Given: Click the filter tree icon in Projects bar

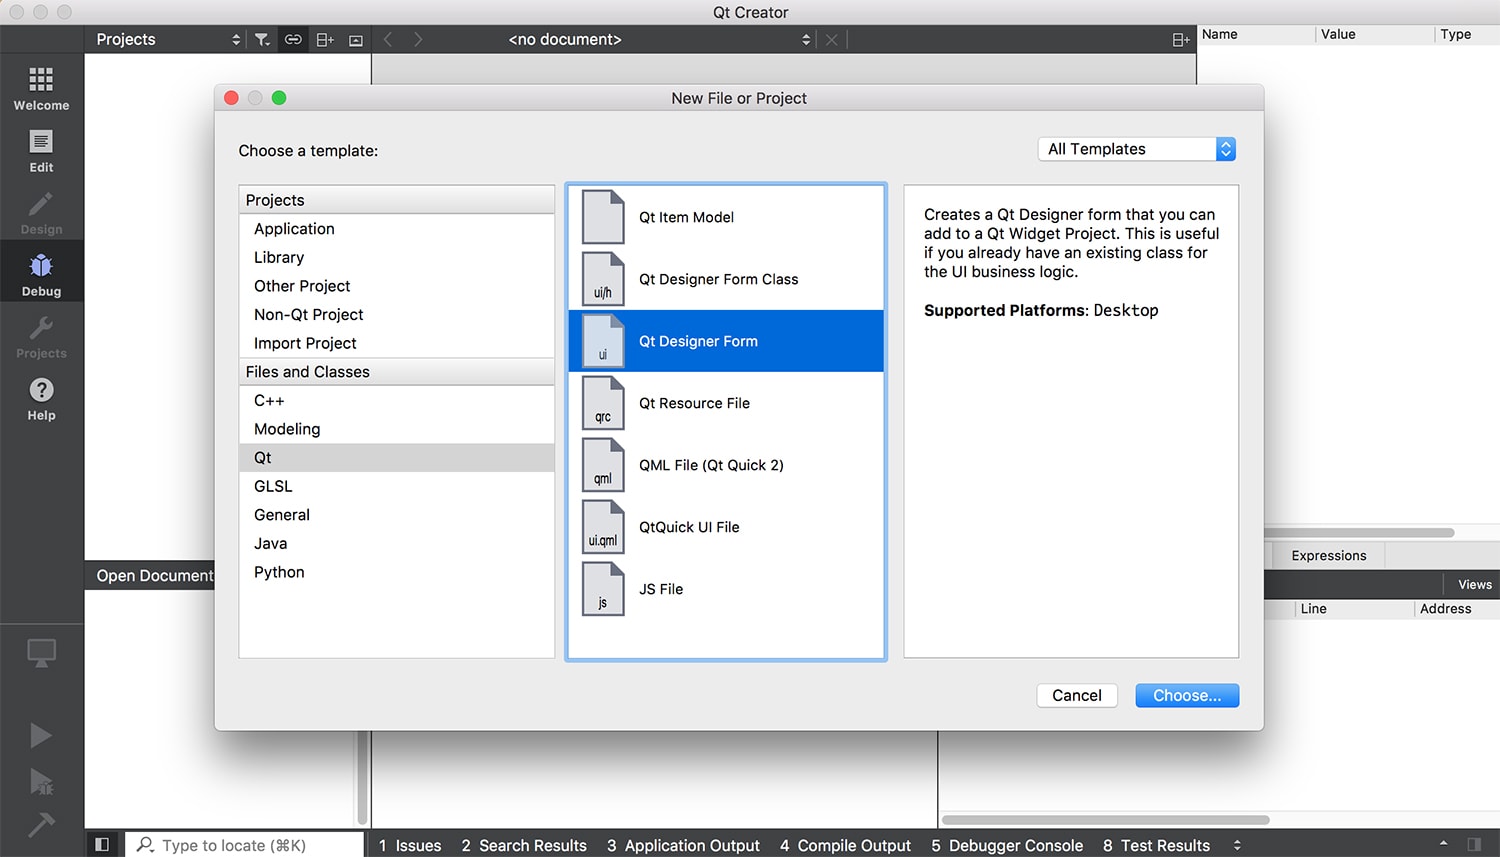Looking at the screenshot, I should (x=262, y=39).
